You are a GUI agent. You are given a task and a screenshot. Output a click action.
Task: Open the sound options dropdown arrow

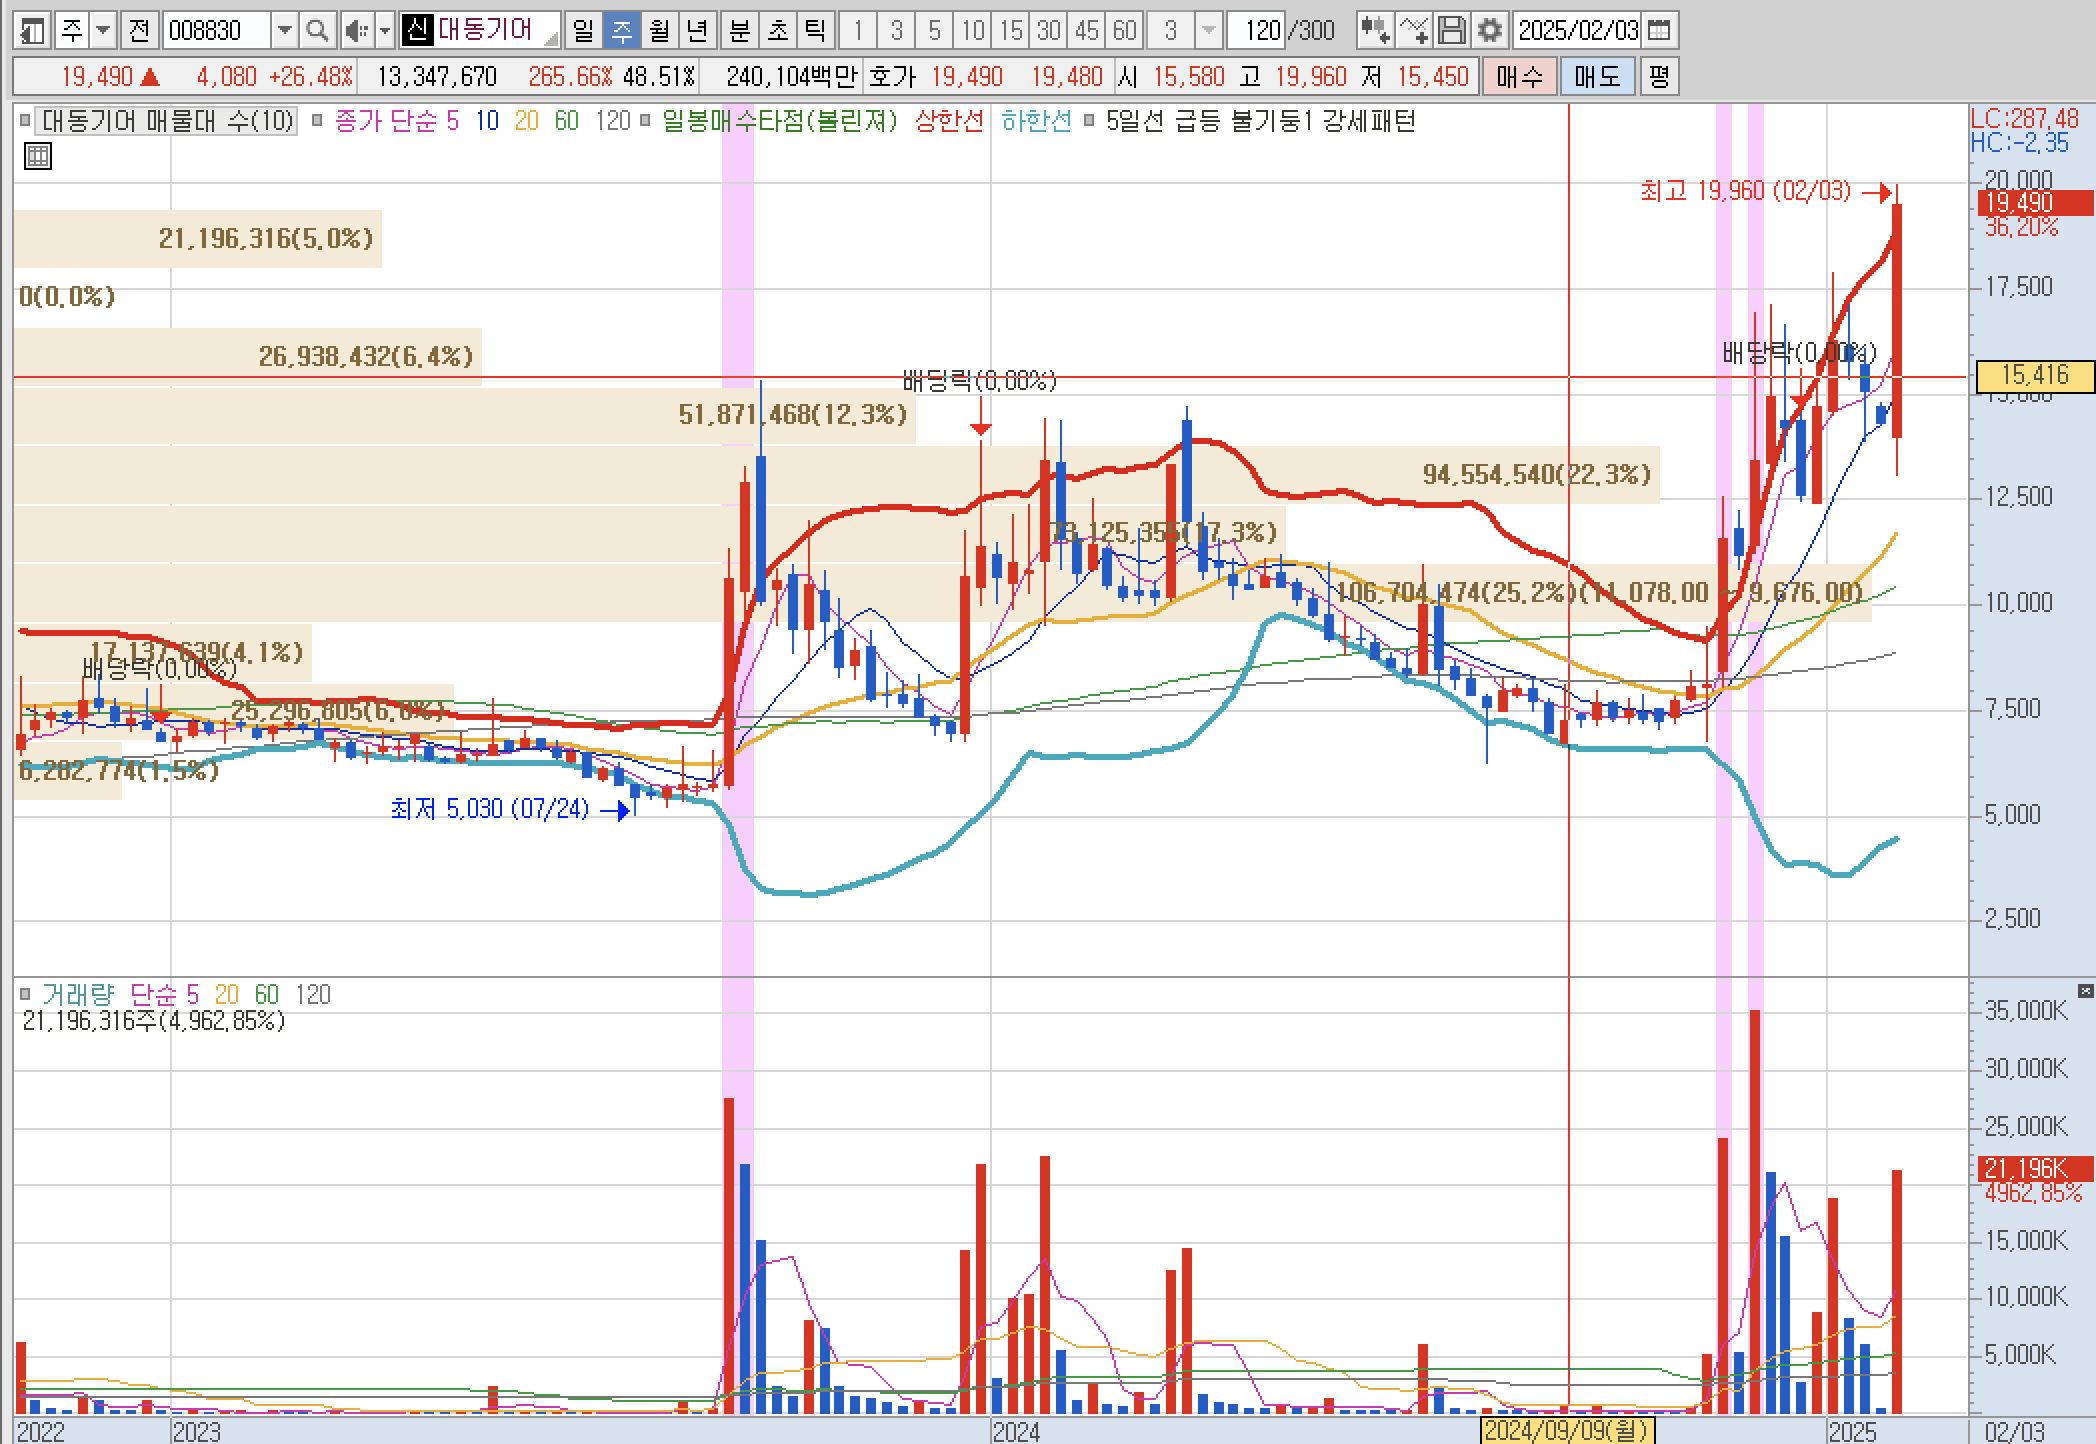(x=384, y=31)
